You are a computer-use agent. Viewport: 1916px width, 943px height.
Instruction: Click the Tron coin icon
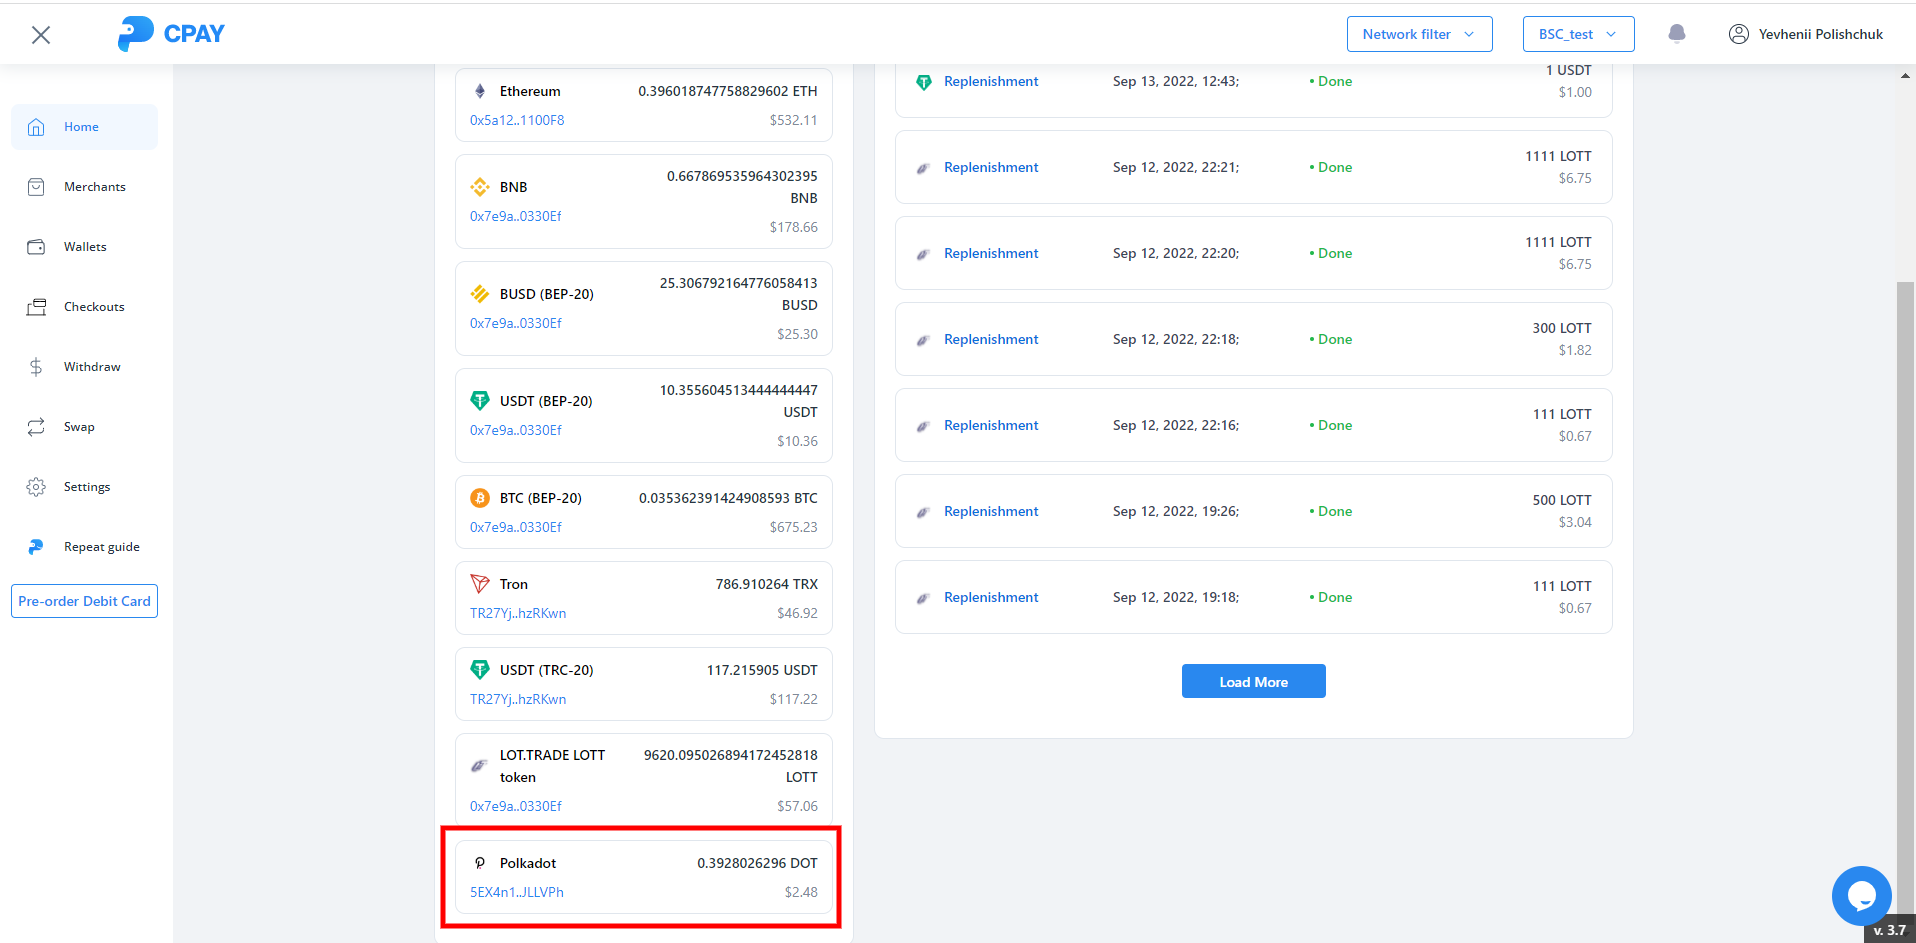pos(480,584)
